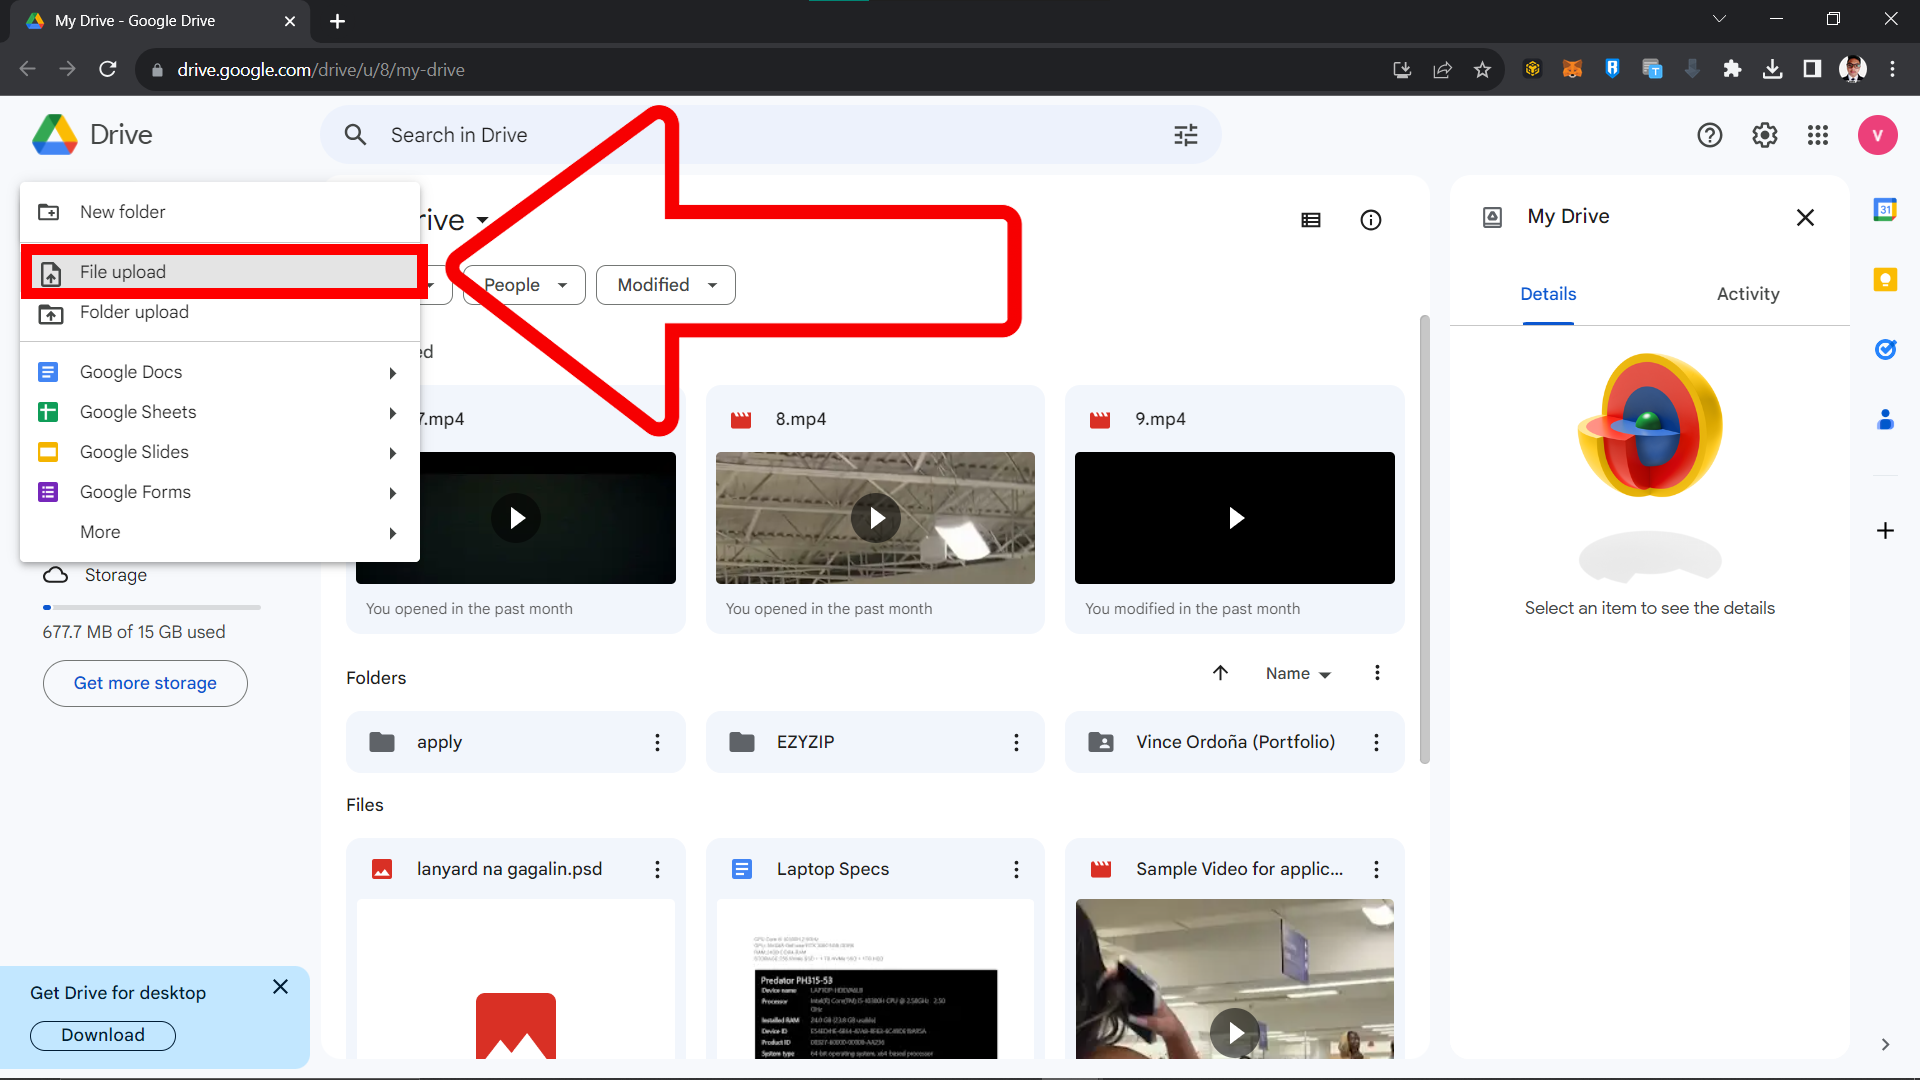Click the Get more storage button
The width and height of the screenshot is (1920, 1080).
pos(144,683)
